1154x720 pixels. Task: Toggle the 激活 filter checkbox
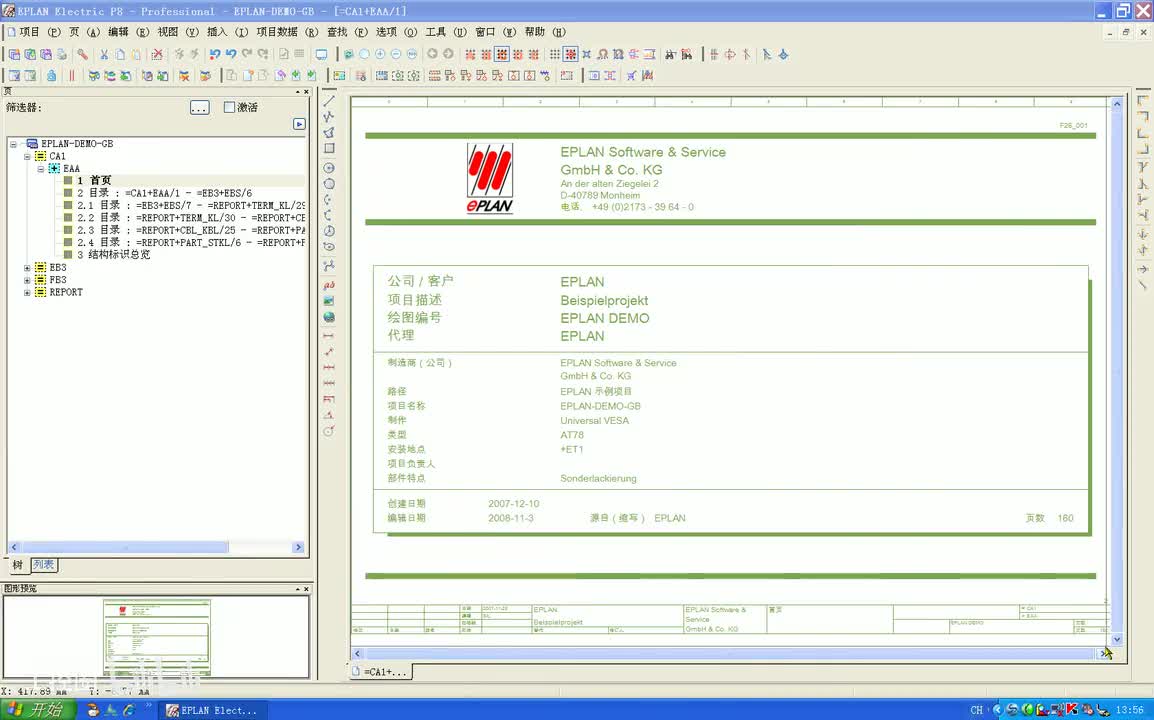(229, 107)
